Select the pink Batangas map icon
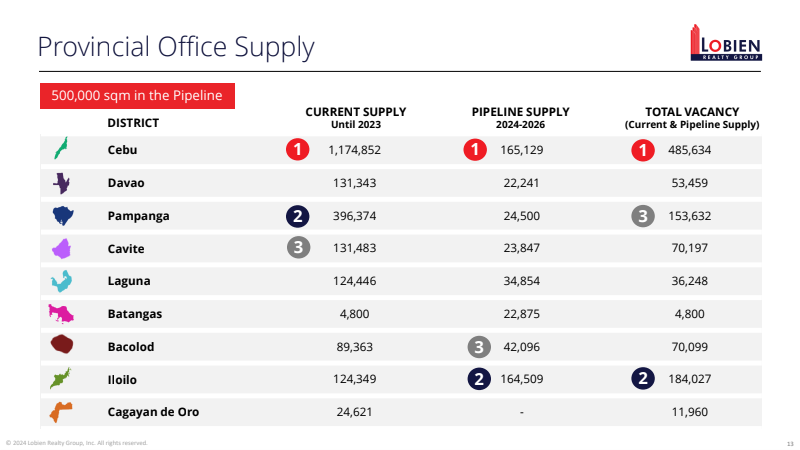This screenshot has width=800, height=450. pyautogui.click(x=62, y=314)
